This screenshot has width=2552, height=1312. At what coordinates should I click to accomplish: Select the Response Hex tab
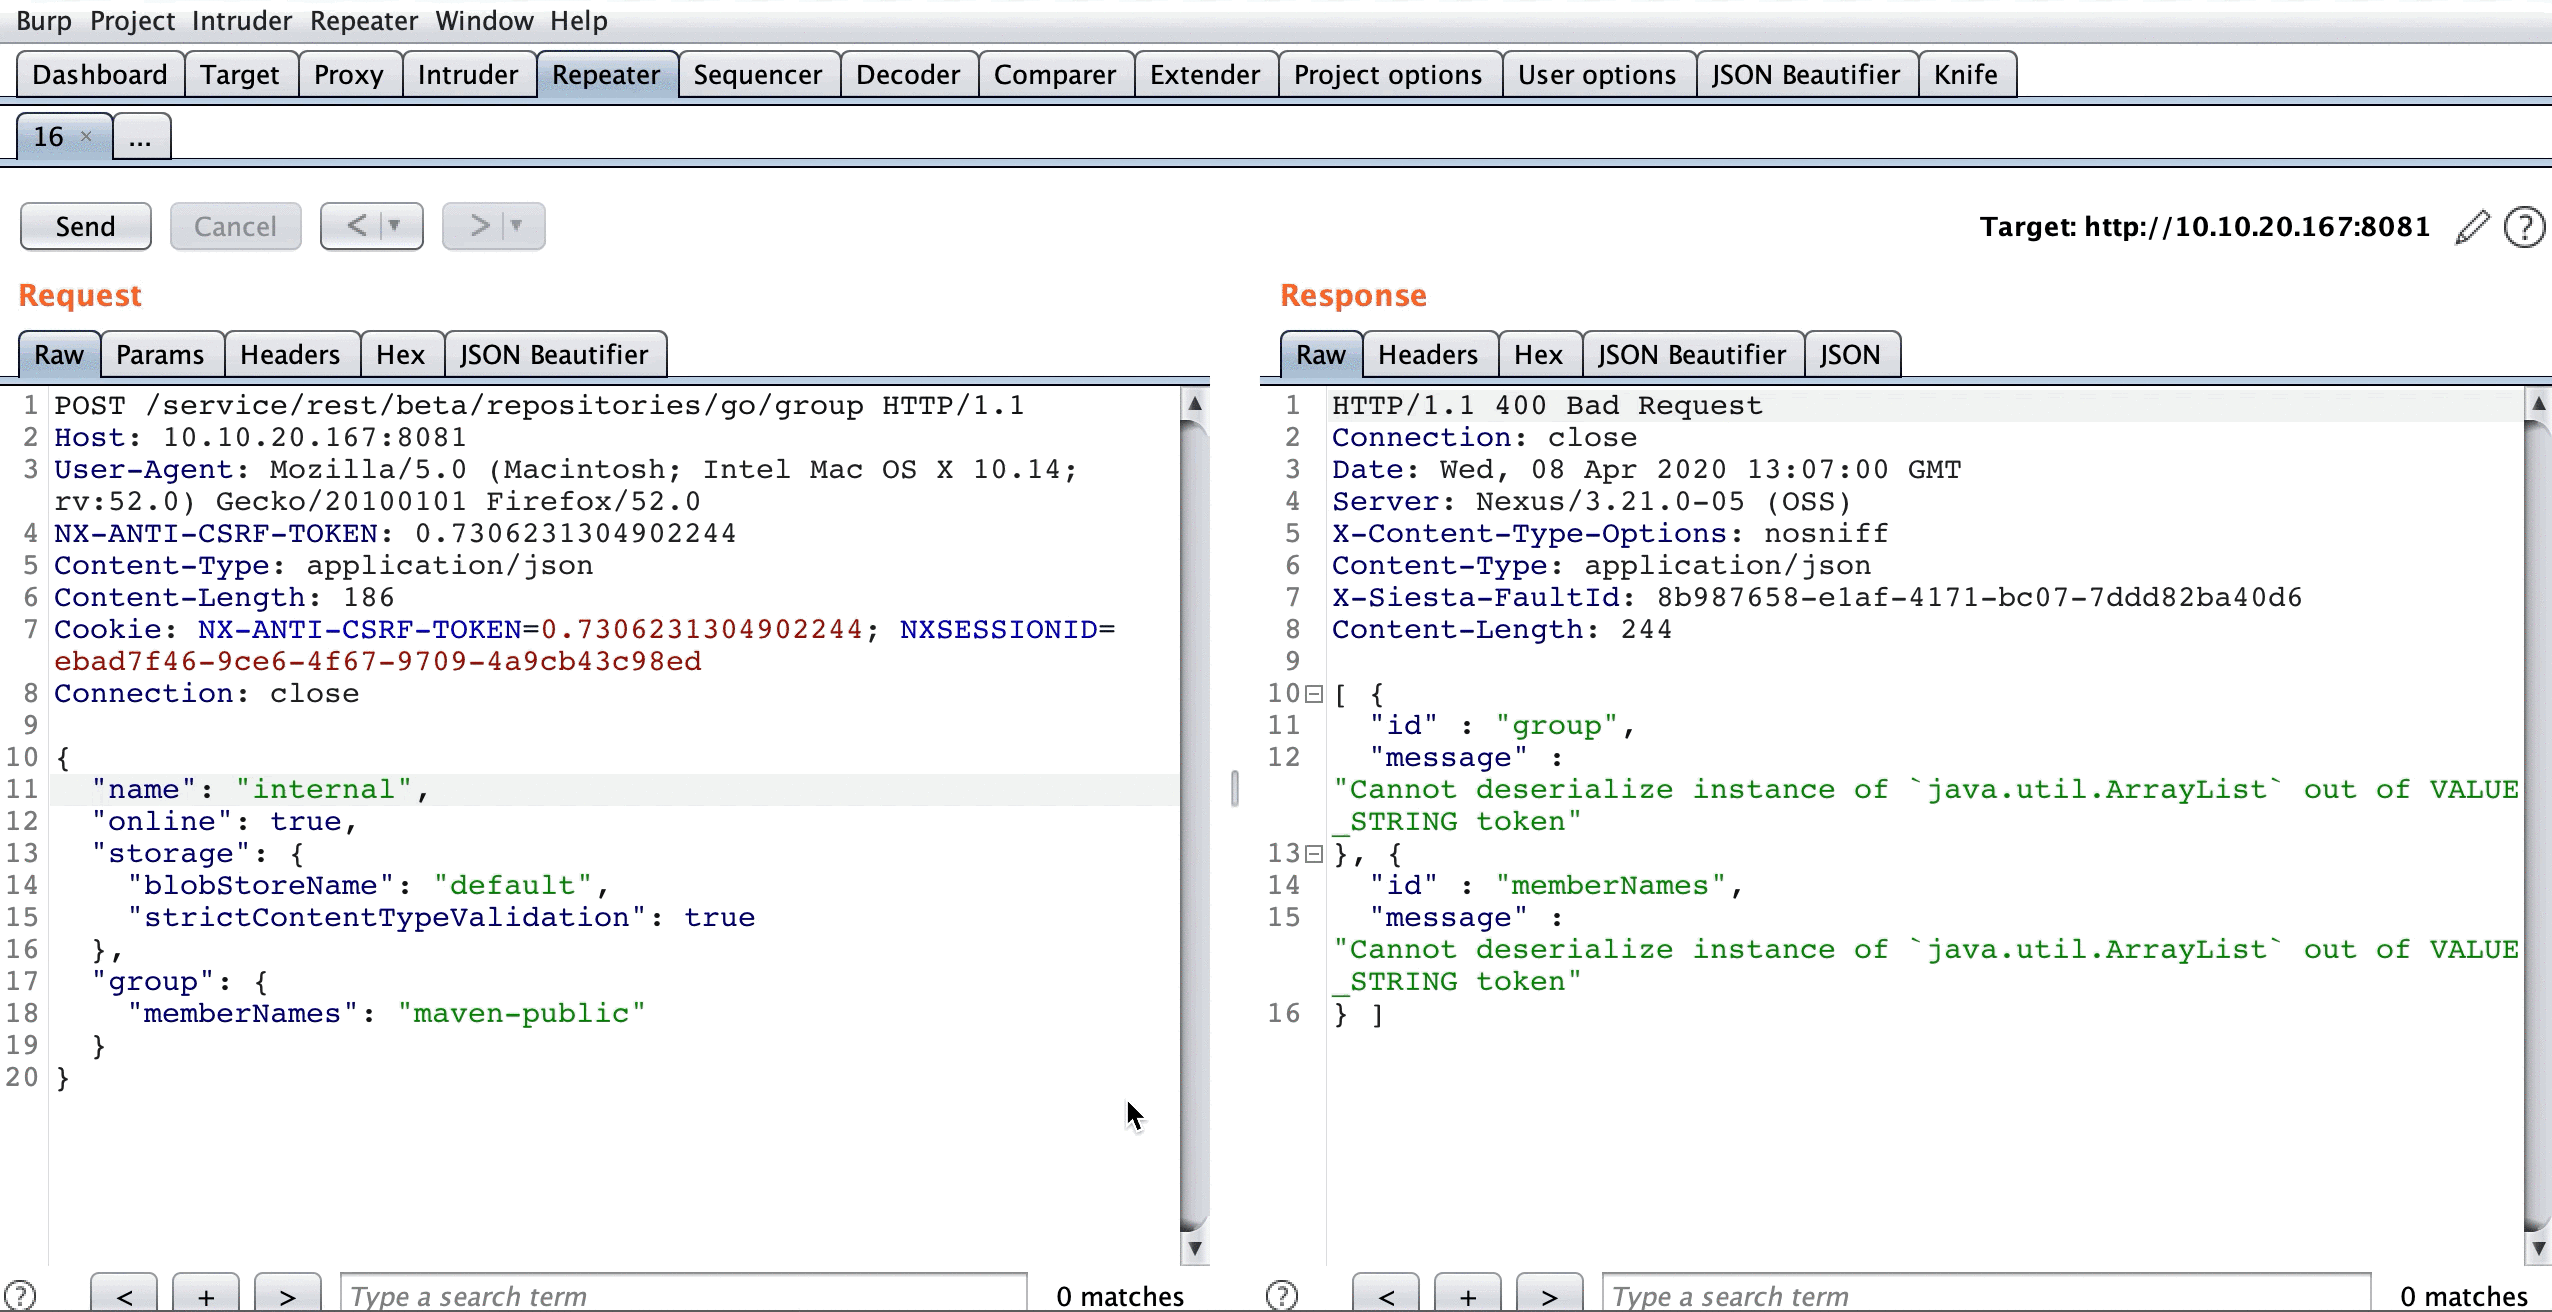pyautogui.click(x=1538, y=355)
